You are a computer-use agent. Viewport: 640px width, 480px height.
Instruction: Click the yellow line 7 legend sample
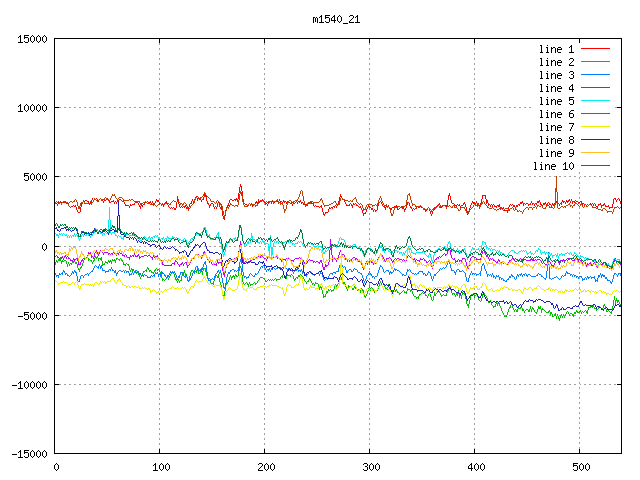pyautogui.click(x=596, y=127)
